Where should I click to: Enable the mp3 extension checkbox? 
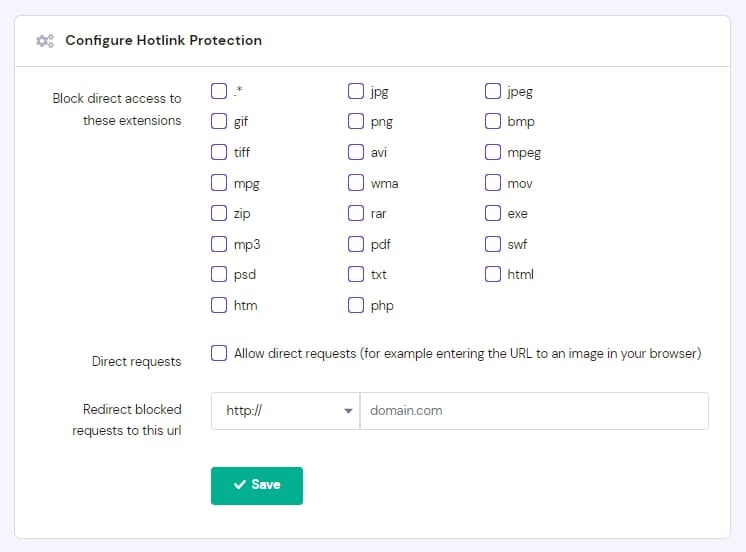(219, 244)
